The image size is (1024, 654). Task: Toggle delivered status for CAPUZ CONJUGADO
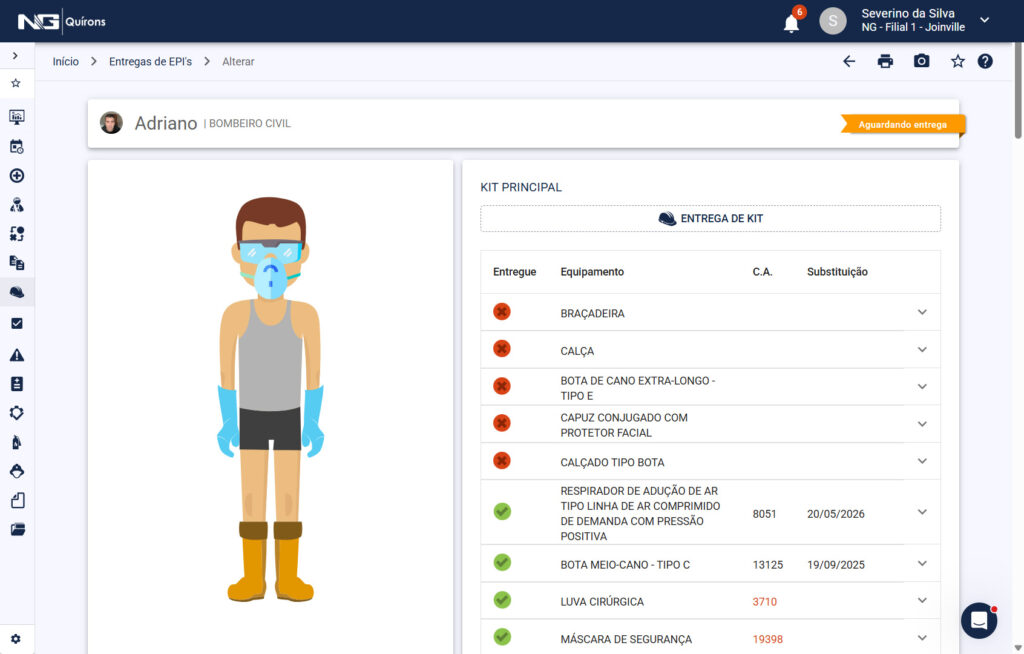[502, 423]
